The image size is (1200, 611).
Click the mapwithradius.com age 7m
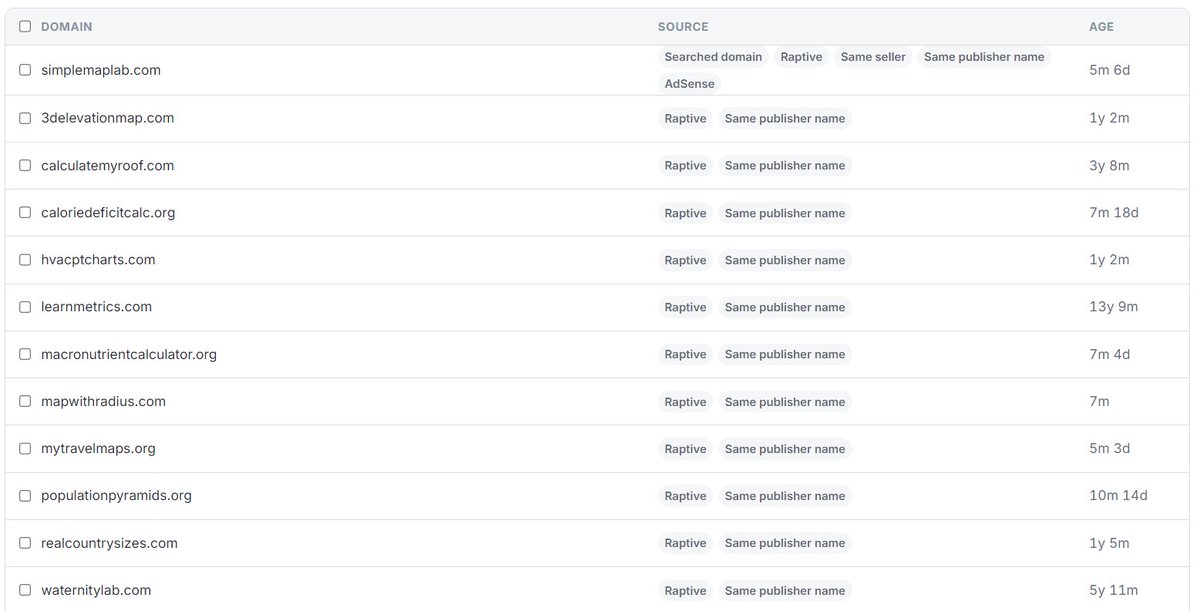point(1099,401)
